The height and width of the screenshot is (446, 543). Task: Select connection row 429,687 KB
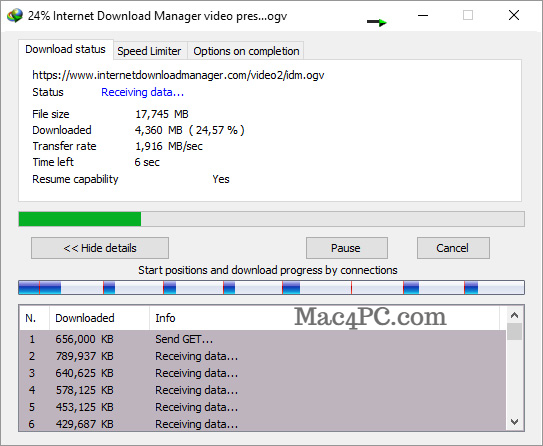click(x=263, y=423)
